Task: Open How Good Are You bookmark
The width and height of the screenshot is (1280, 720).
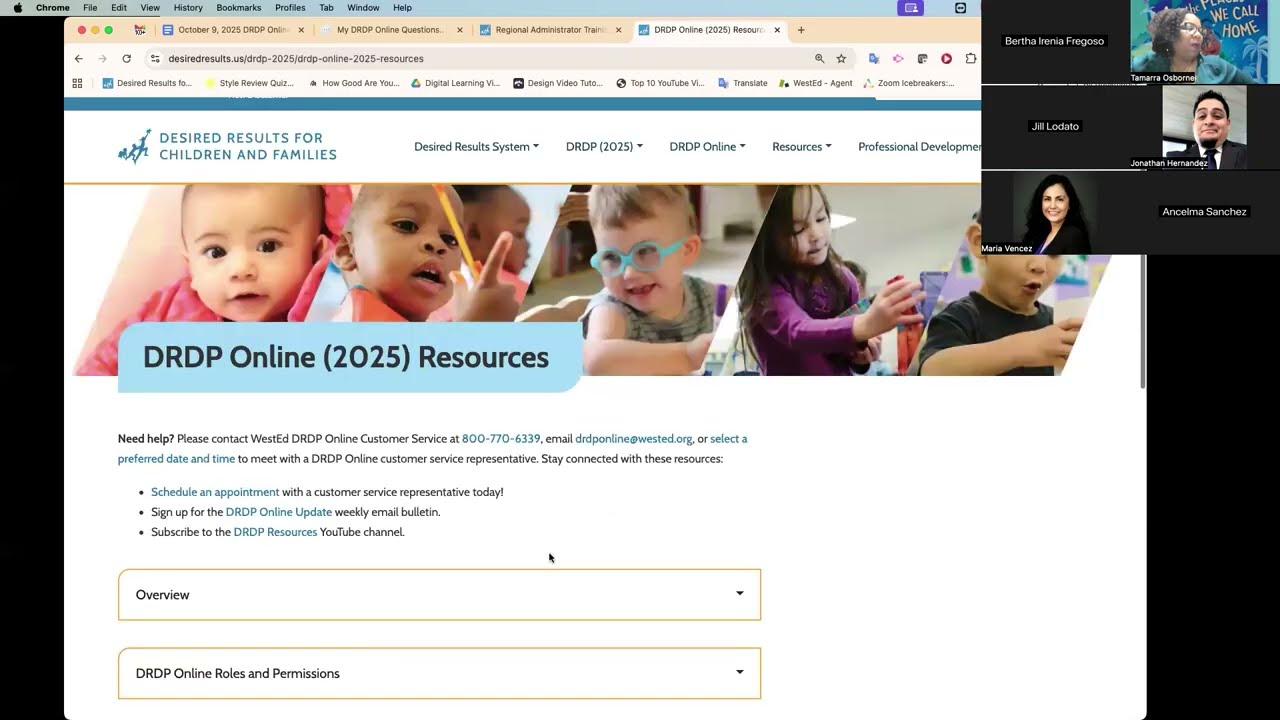Action: (354, 83)
